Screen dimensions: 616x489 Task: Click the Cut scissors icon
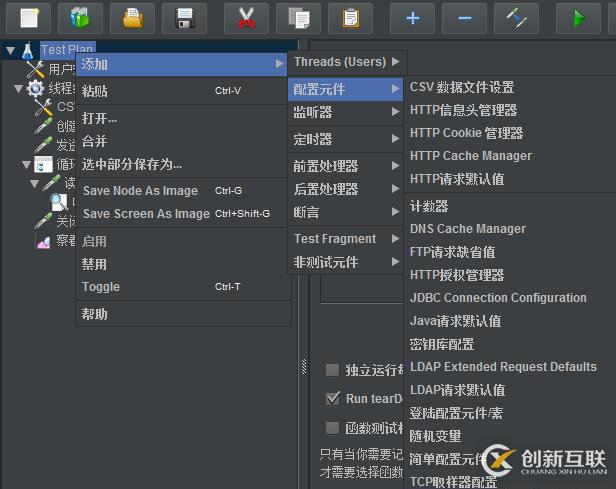pos(246,18)
